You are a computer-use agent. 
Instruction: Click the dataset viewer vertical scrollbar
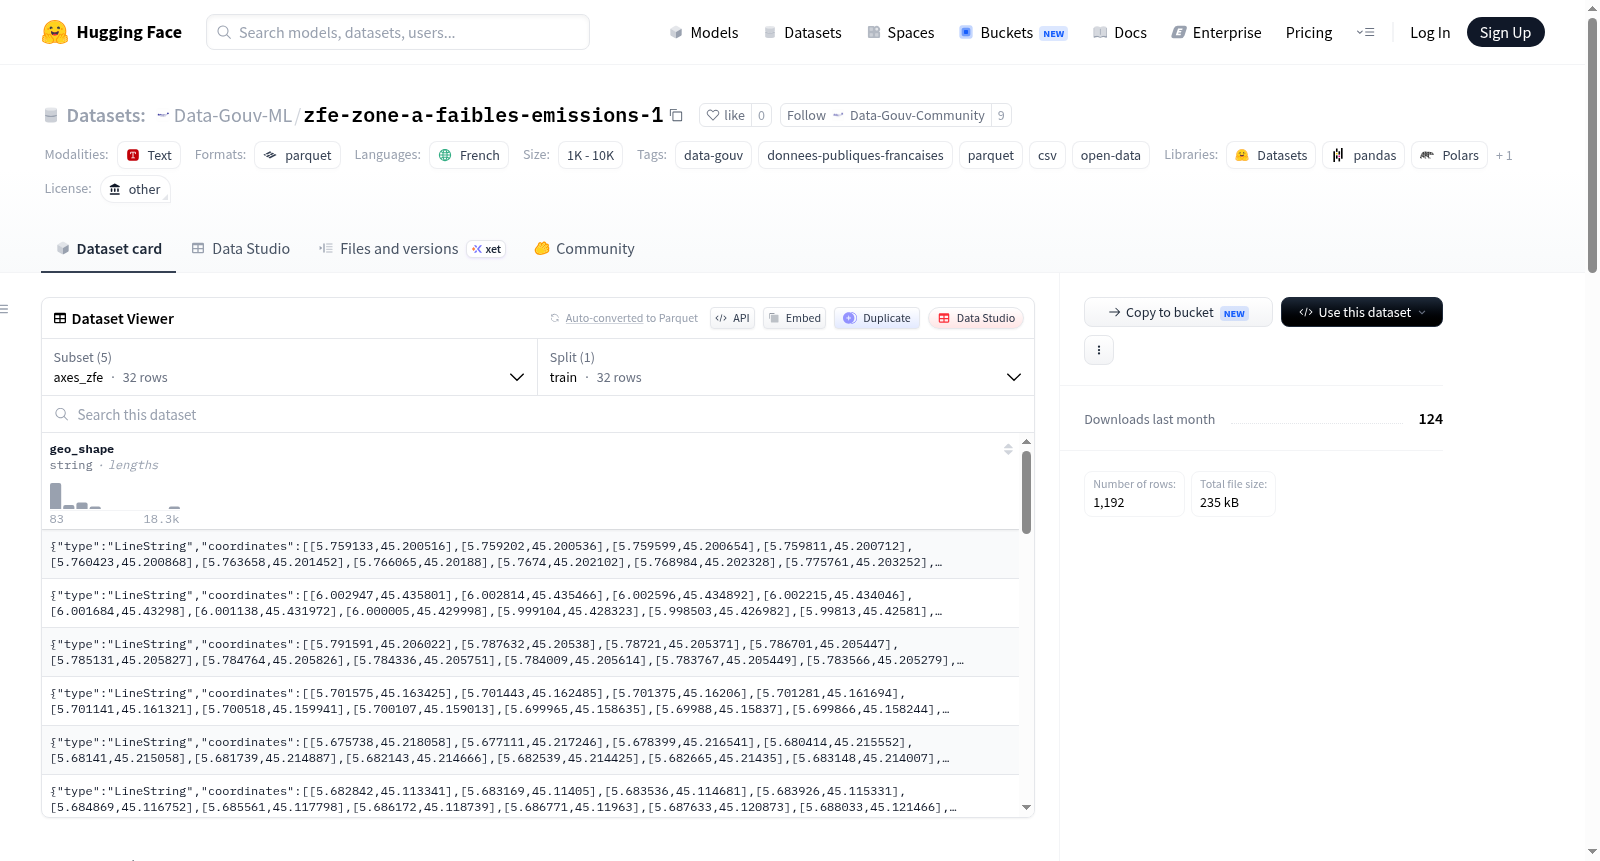[x=1026, y=492]
